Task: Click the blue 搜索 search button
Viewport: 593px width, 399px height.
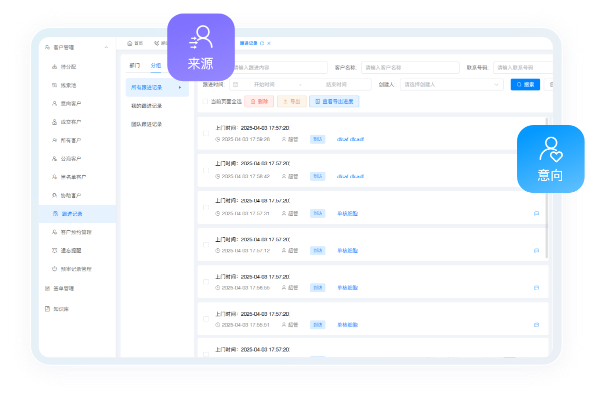Action: [525, 84]
